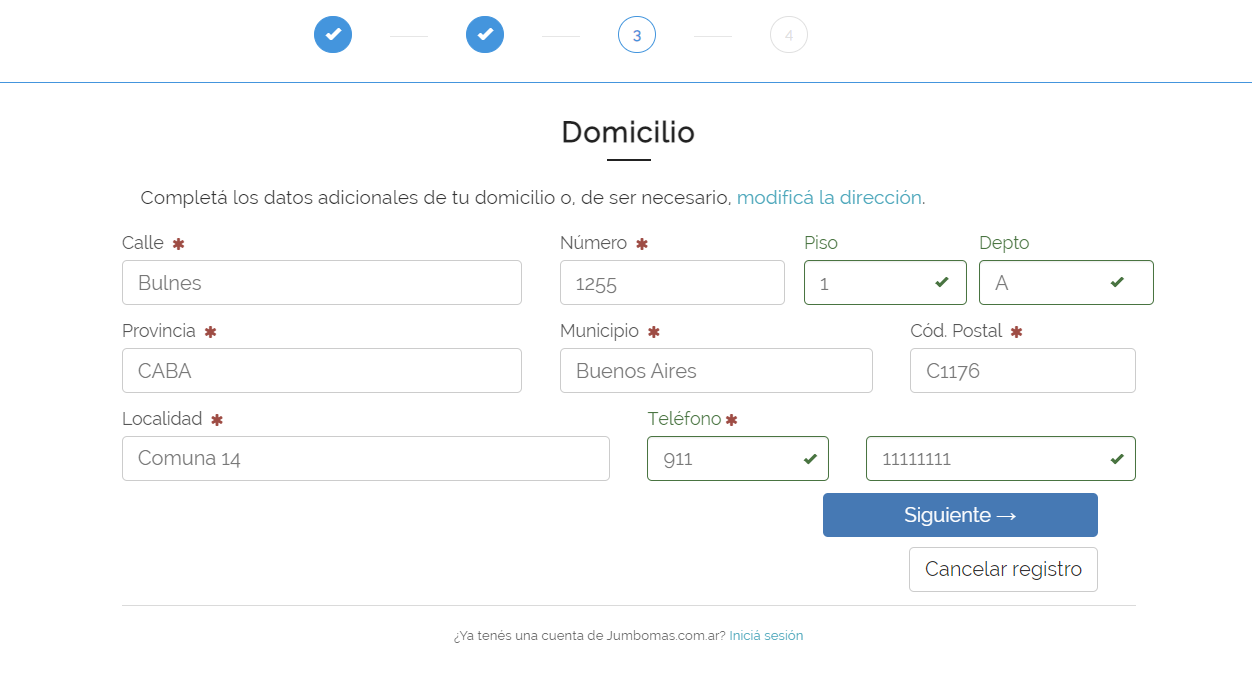Focus the Cód. Postal field showing C1176
The width and height of the screenshot is (1252, 683).
point(1023,371)
